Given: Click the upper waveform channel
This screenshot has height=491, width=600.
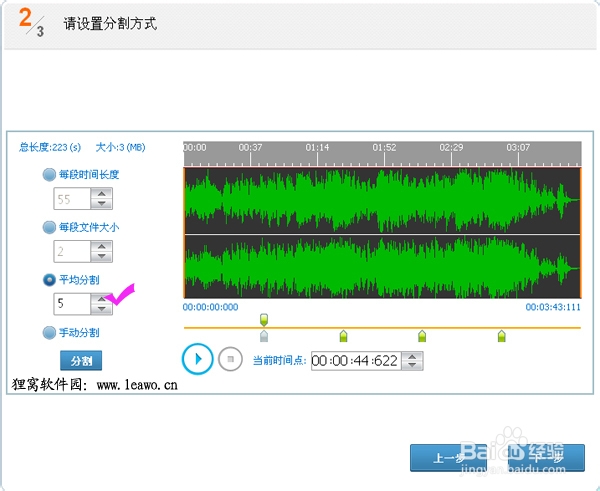Looking at the screenshot, I should click(382, 200).
